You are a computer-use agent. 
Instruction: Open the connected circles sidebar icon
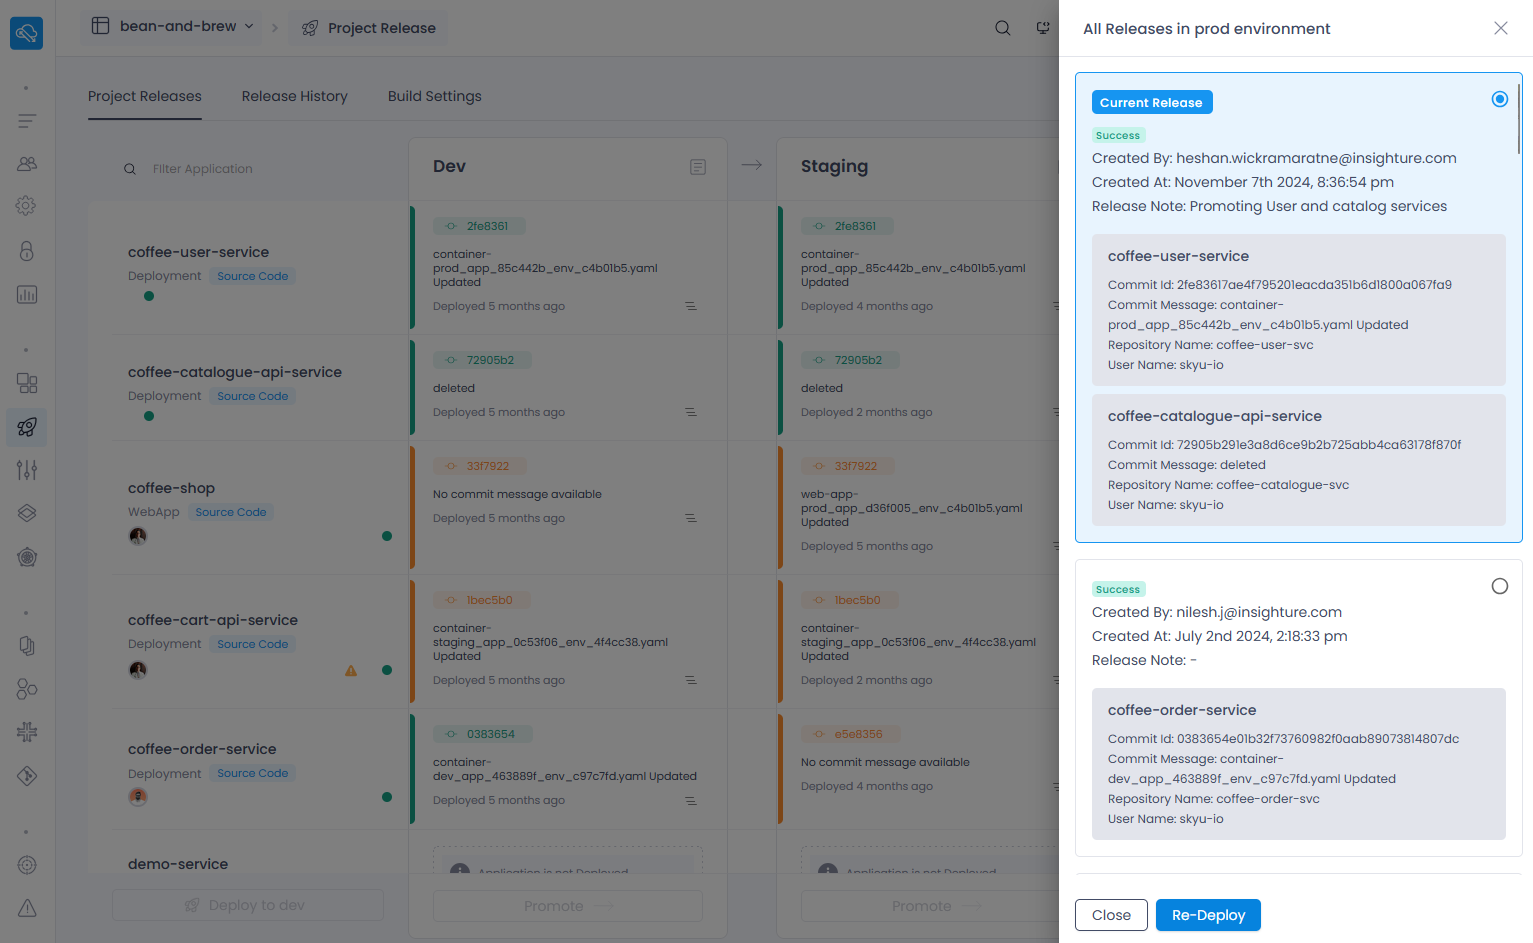(x=27, y=689)
